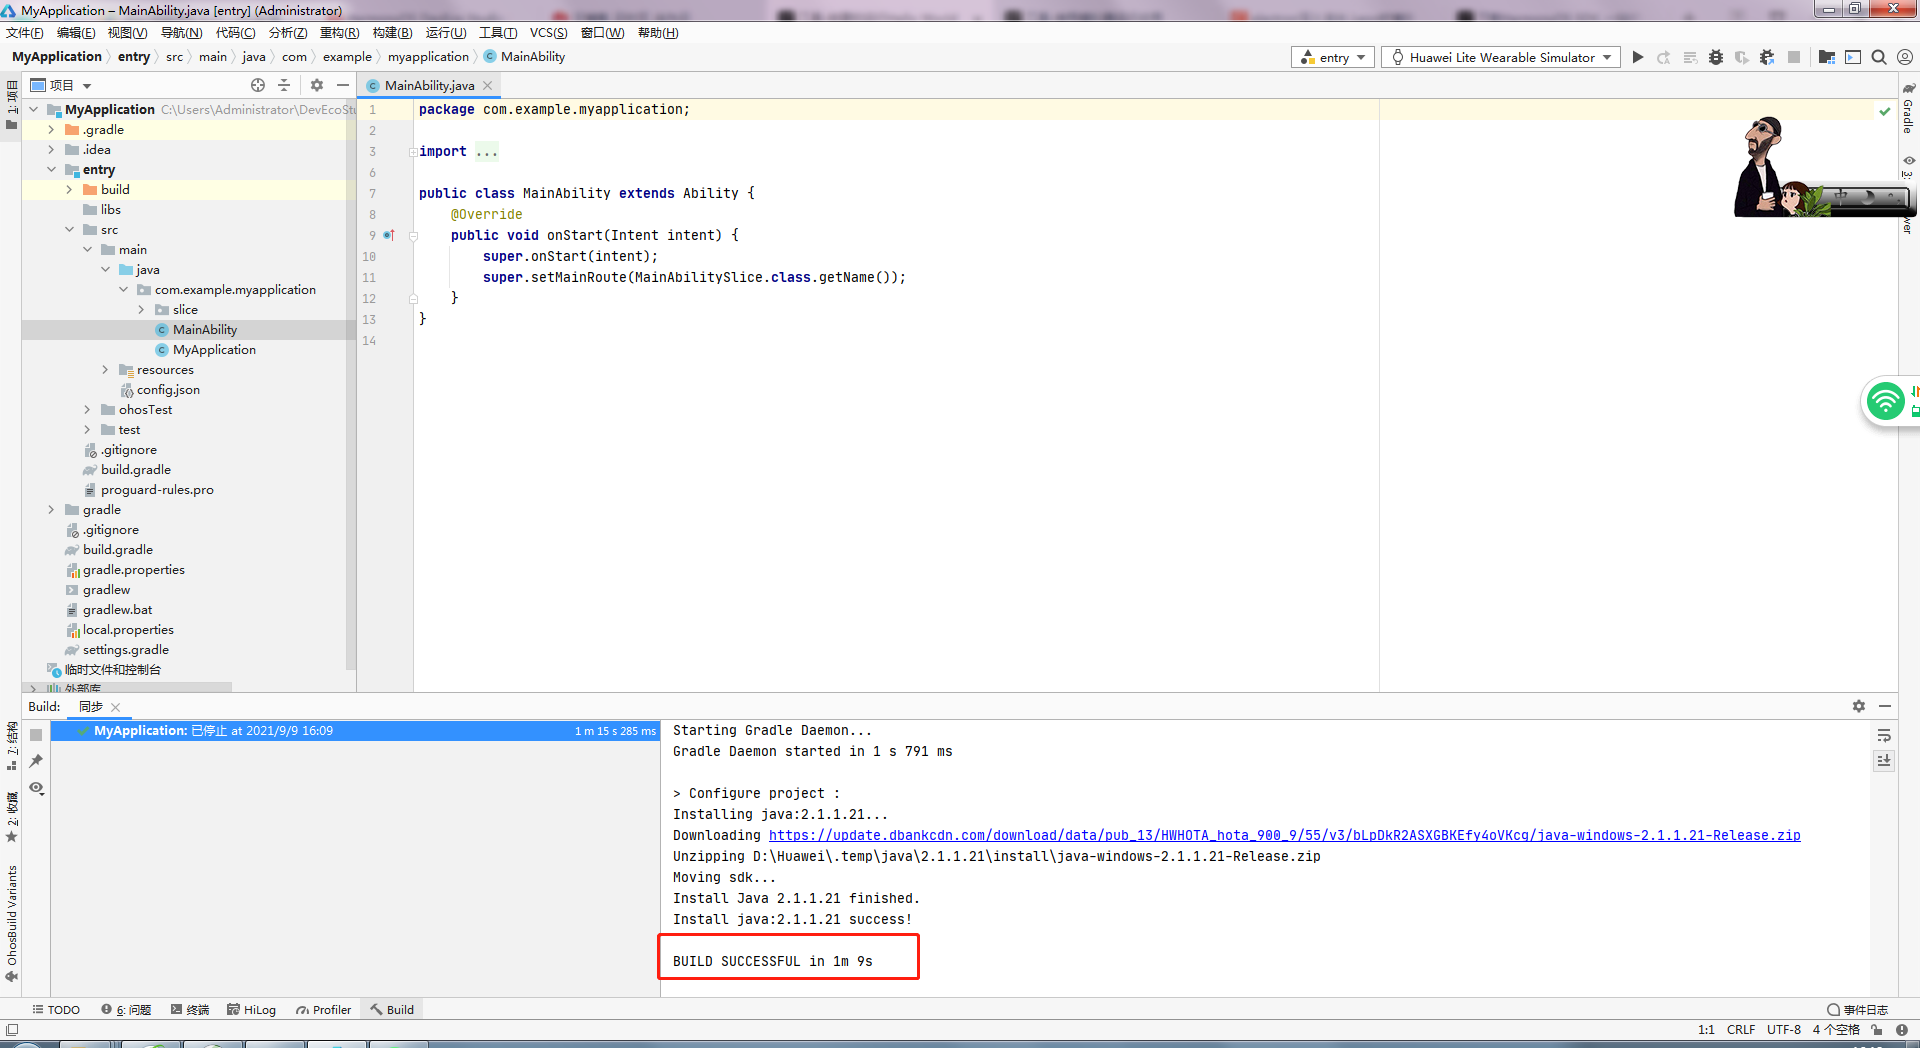Image resolution: width=1920 pixels, height=1048 pixels.
Task: Expand the .gradle folder
Action: [x=51, y=130]
